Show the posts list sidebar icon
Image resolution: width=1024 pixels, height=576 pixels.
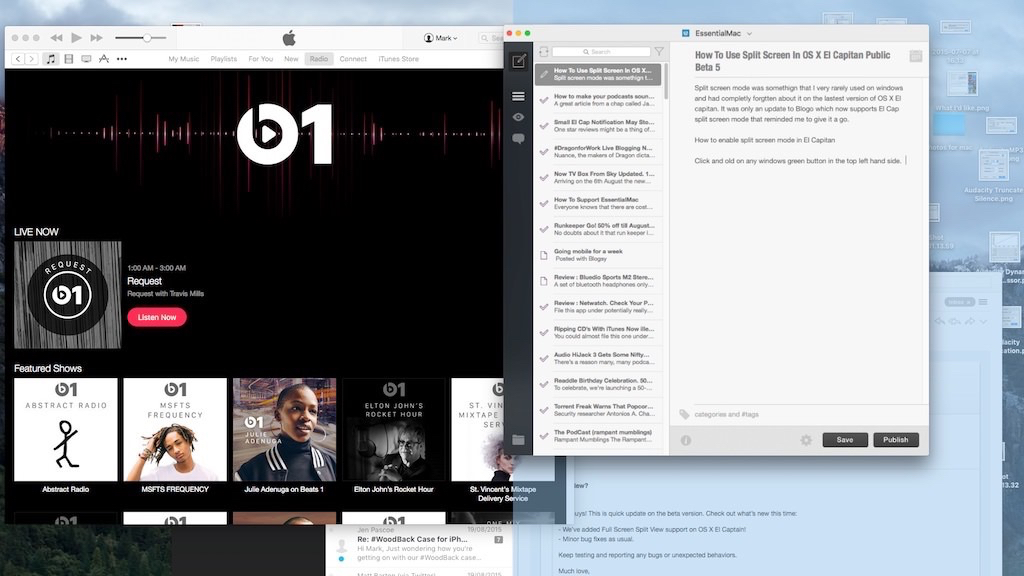(519, 97)
